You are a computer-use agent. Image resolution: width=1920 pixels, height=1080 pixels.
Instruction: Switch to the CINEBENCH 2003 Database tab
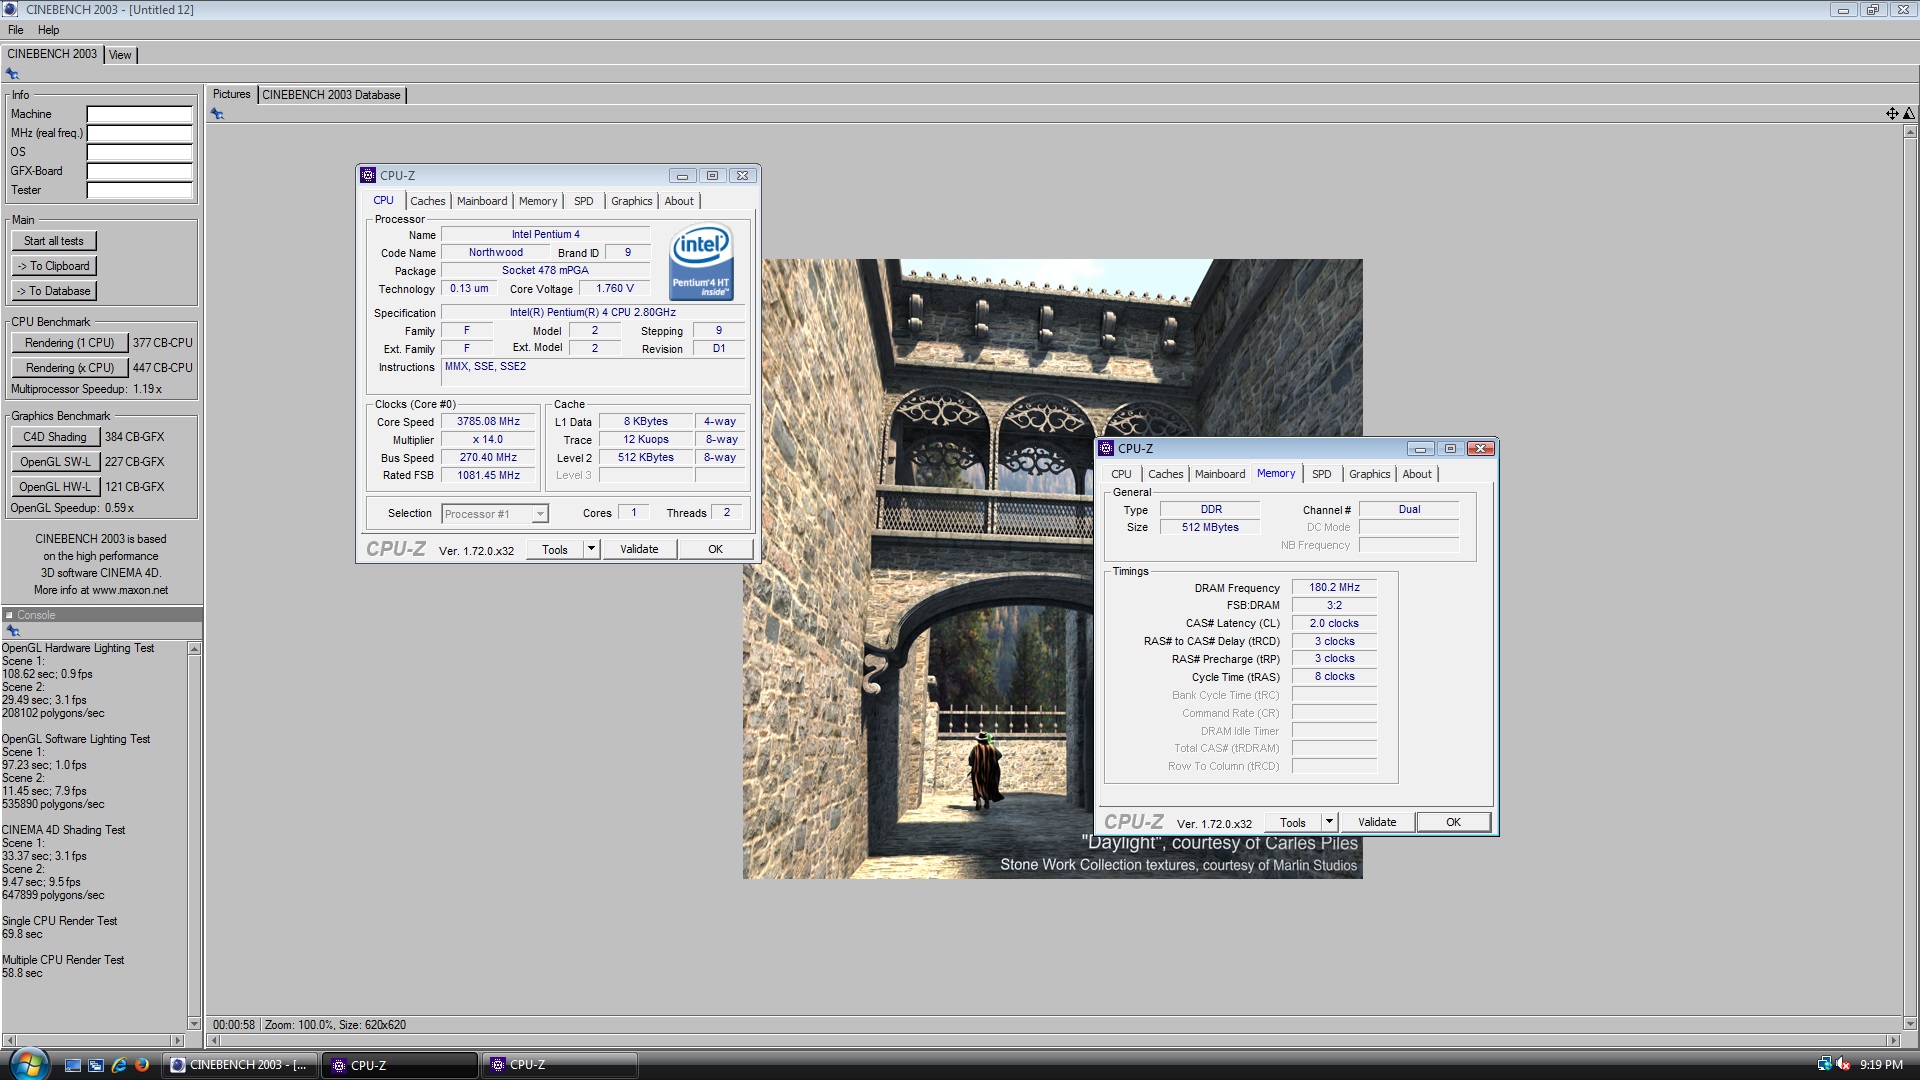(331, 95)
